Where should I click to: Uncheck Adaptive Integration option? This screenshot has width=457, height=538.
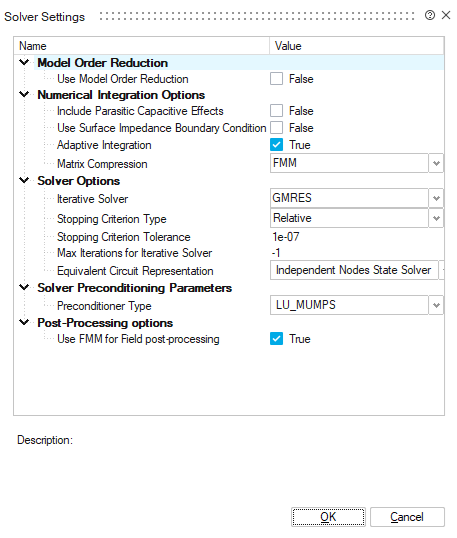[x=276, y=144]
